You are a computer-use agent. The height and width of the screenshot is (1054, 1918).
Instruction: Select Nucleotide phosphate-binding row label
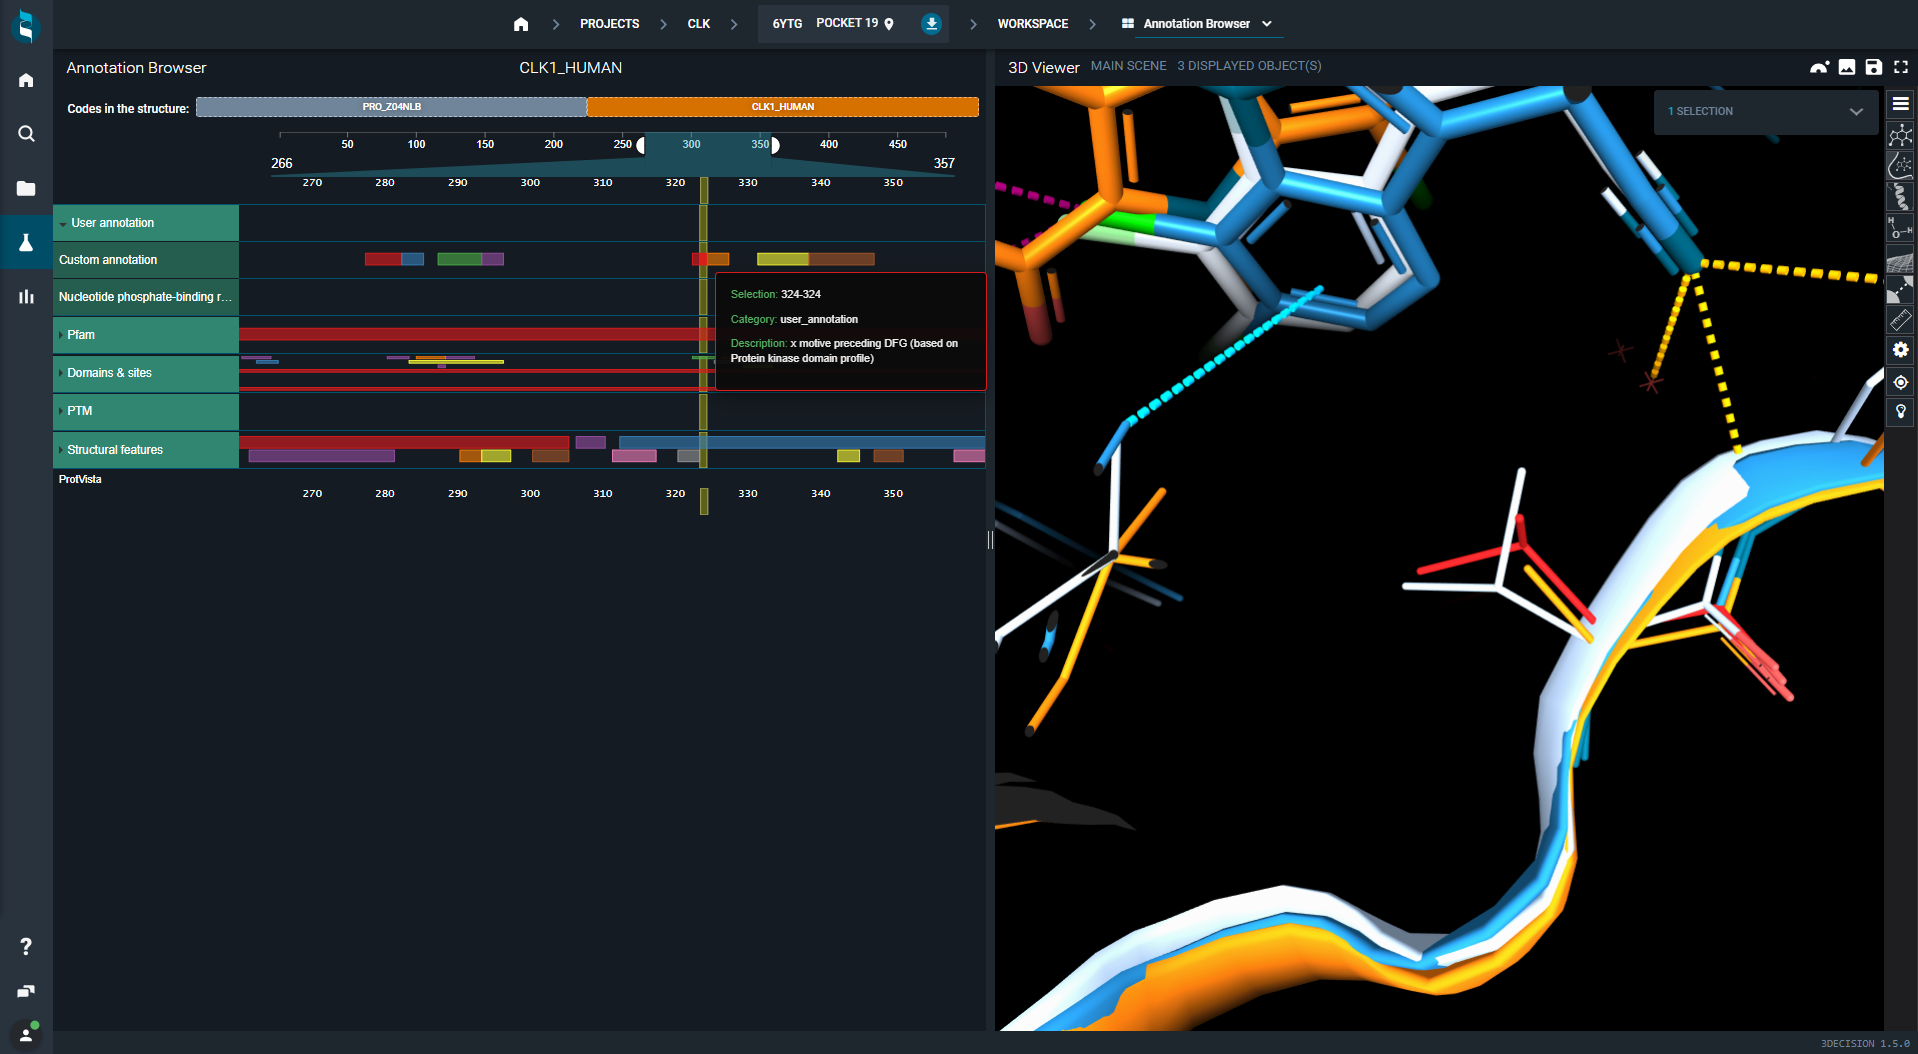coord(146,297)
